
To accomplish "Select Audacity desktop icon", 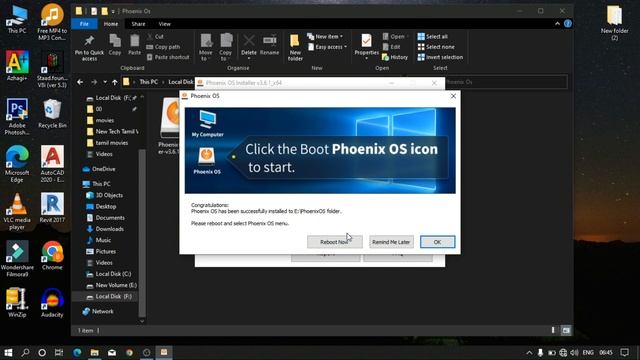I will tap(52, 303).
